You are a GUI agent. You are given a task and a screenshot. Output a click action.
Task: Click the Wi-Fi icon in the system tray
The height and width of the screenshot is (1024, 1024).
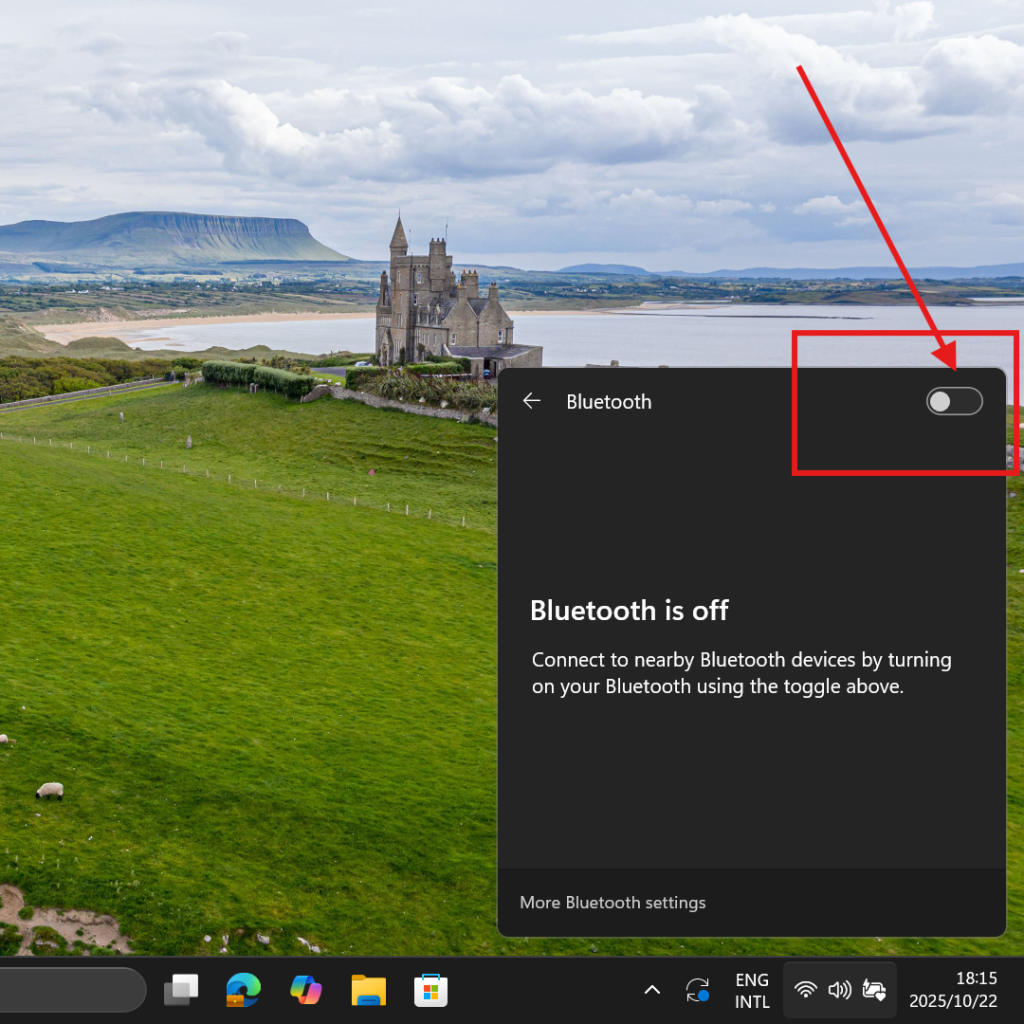point(805,990)
